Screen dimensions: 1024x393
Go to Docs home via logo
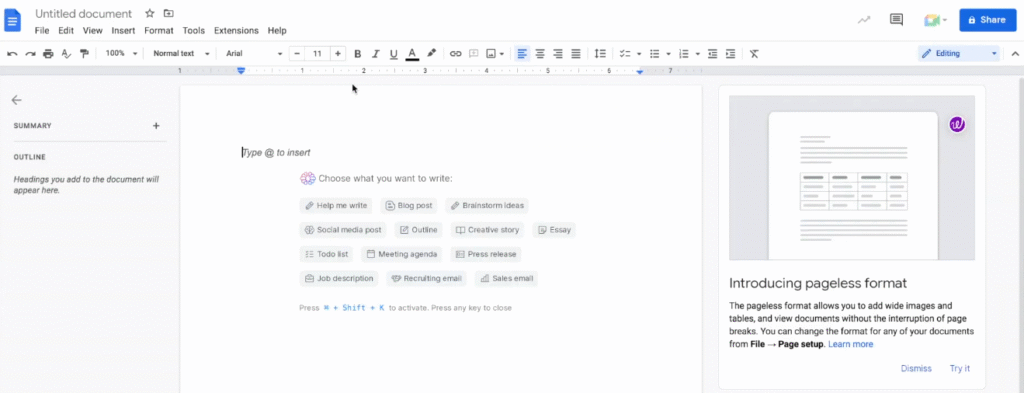[x=13, y=20]
